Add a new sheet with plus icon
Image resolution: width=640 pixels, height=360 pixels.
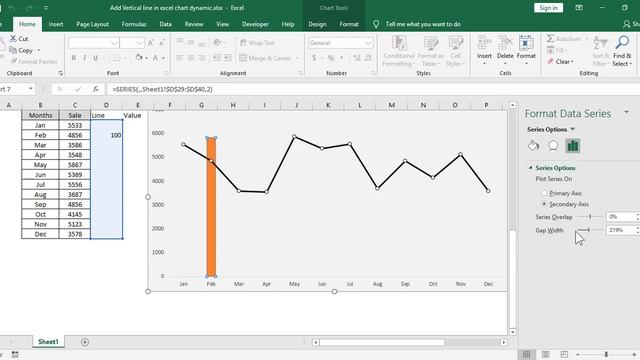coord(85,342)
